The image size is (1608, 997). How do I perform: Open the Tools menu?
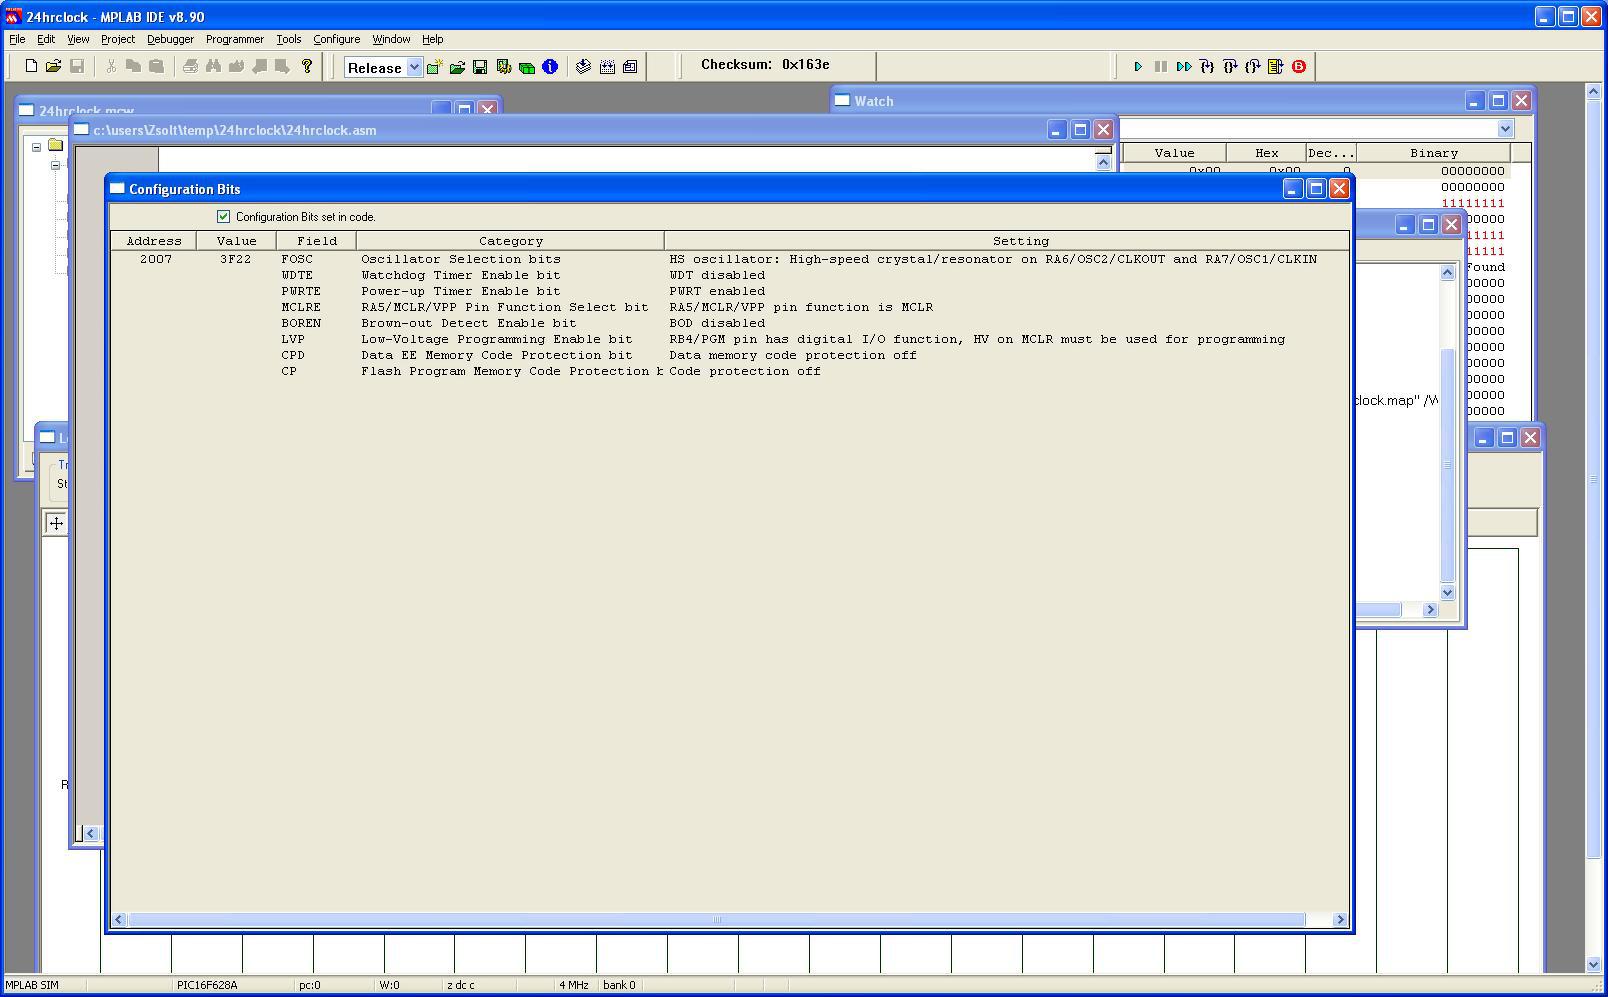289,39
